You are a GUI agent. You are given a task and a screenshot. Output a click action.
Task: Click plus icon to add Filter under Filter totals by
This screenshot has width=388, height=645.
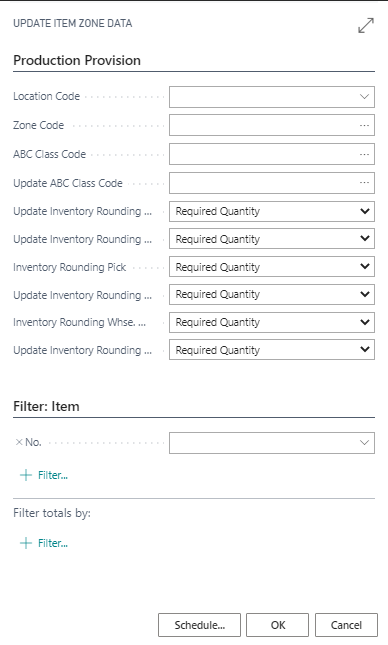(x=26, y=543)
